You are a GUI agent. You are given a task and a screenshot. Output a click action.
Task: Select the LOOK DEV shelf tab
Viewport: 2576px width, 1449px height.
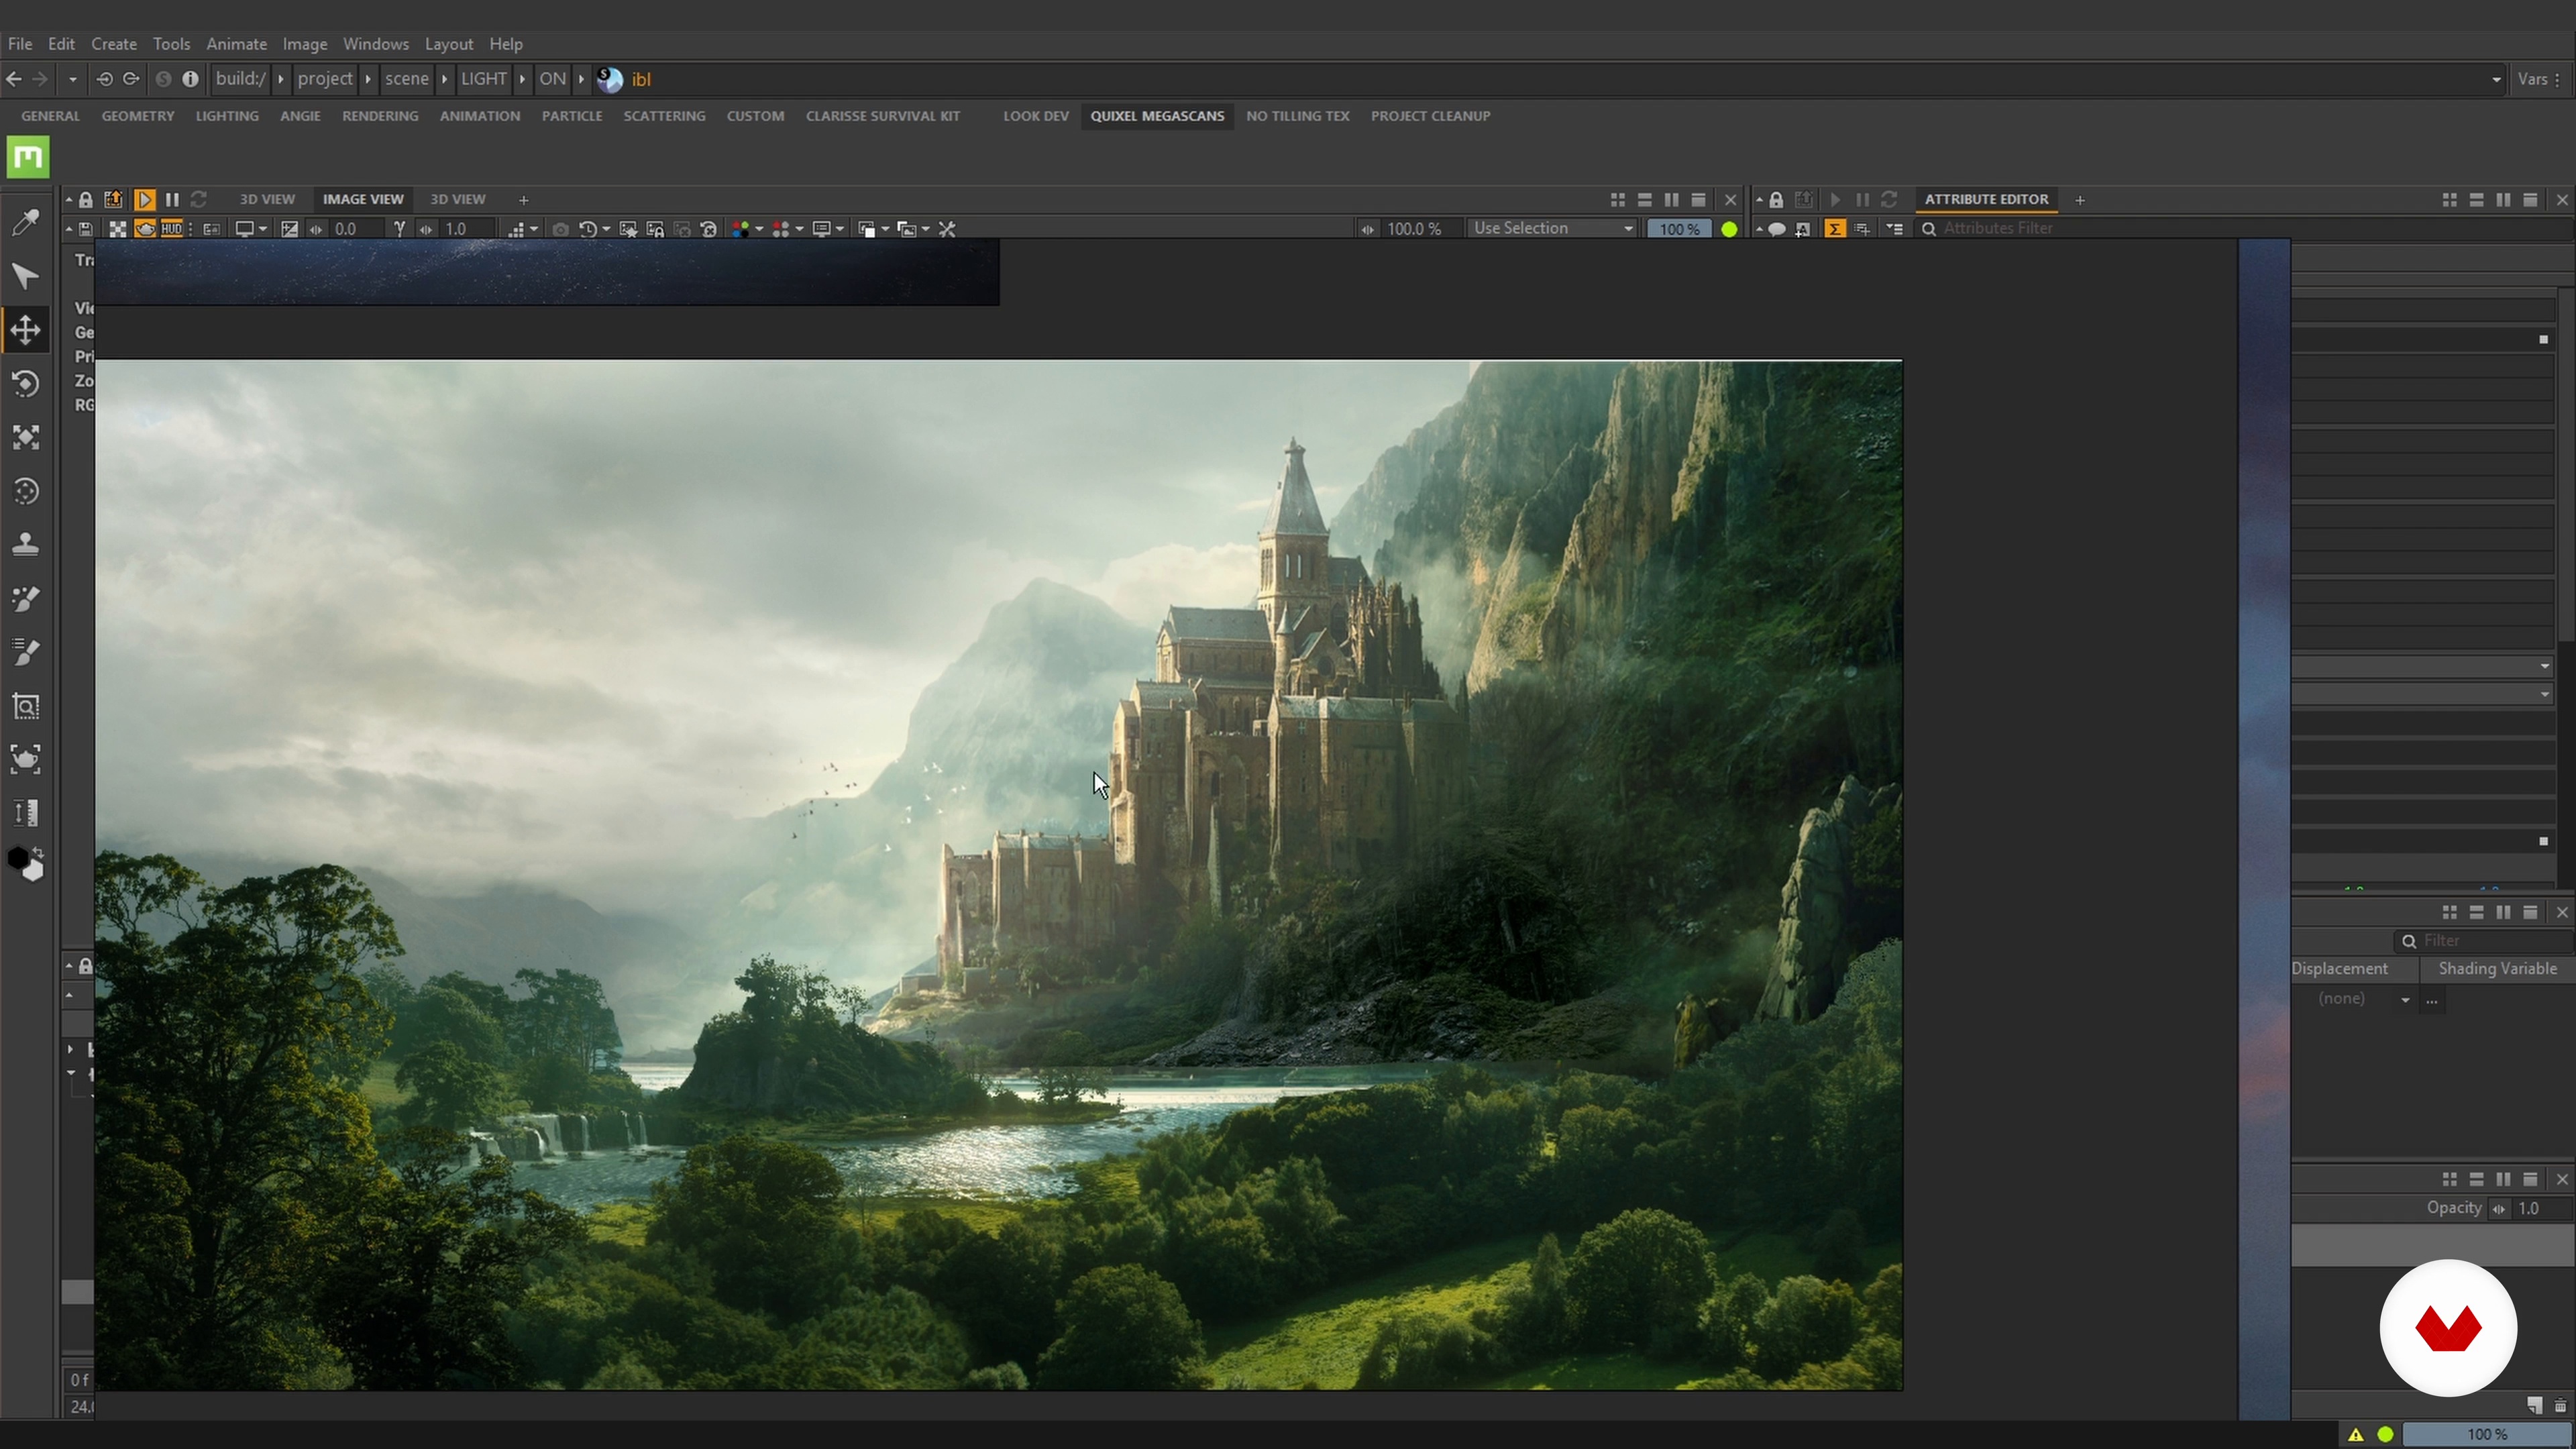(1036, 116)
